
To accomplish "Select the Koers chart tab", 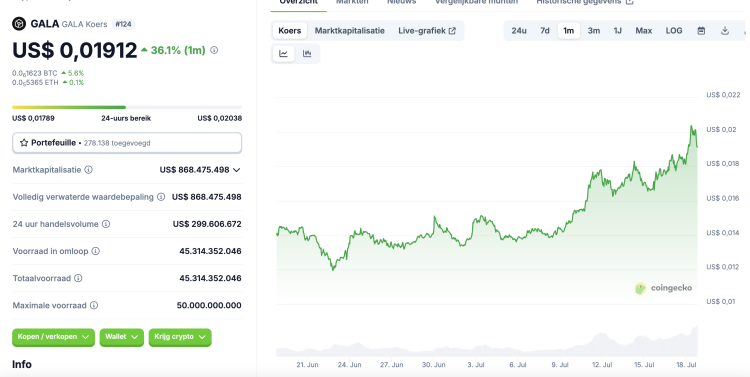I will pyautogui.click(x=290, y=31).
